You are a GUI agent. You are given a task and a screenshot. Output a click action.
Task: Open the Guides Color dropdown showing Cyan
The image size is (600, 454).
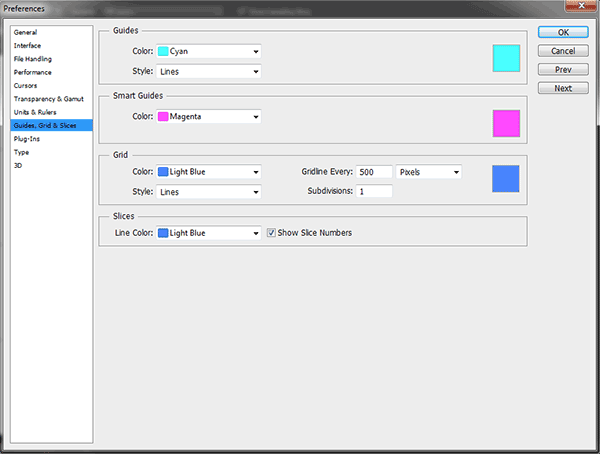(x=209, y=51)
